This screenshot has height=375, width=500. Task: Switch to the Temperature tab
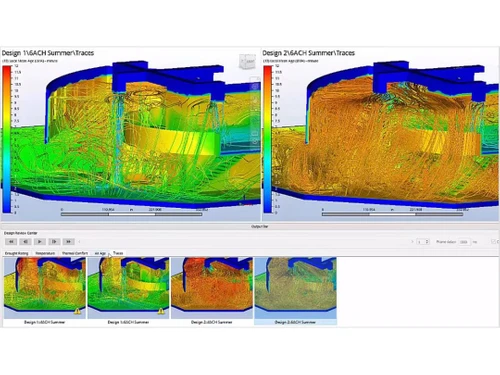click(45, 253)
